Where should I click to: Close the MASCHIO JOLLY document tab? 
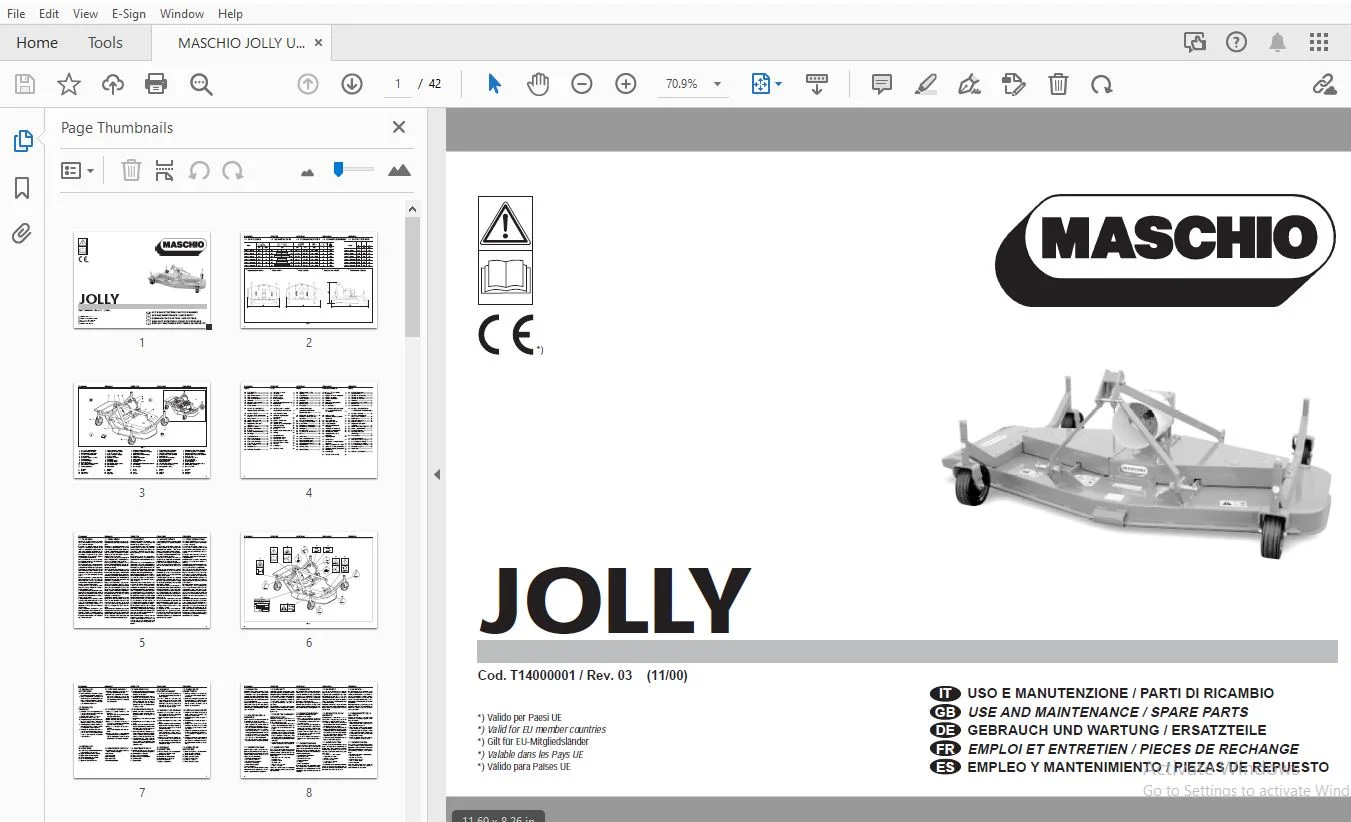(x=318, y=43)
